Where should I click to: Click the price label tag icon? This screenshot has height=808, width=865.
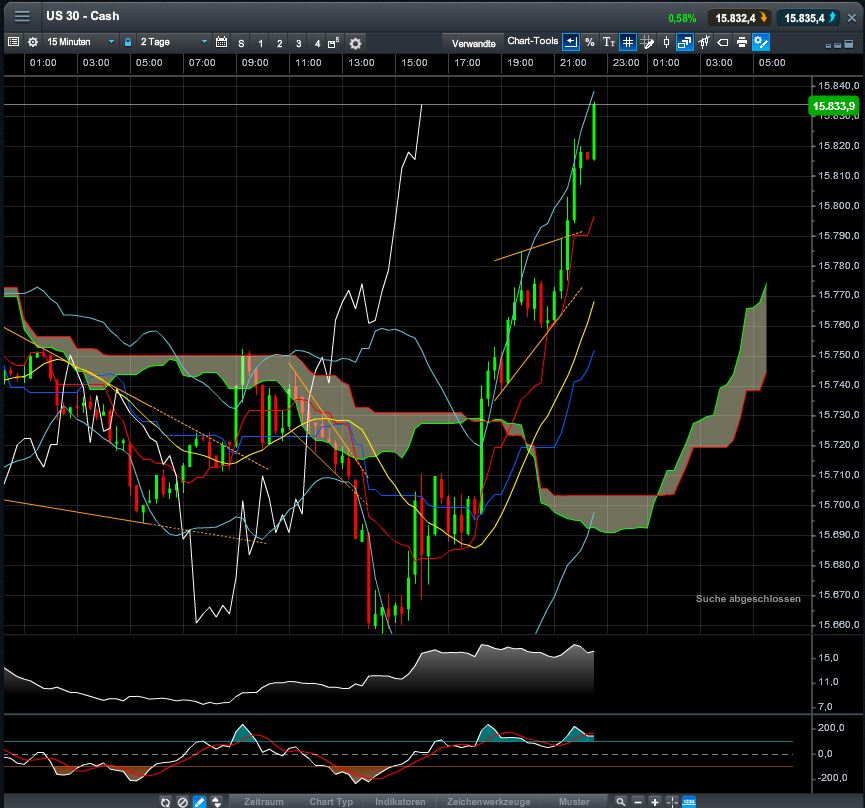tap(723, 42)
